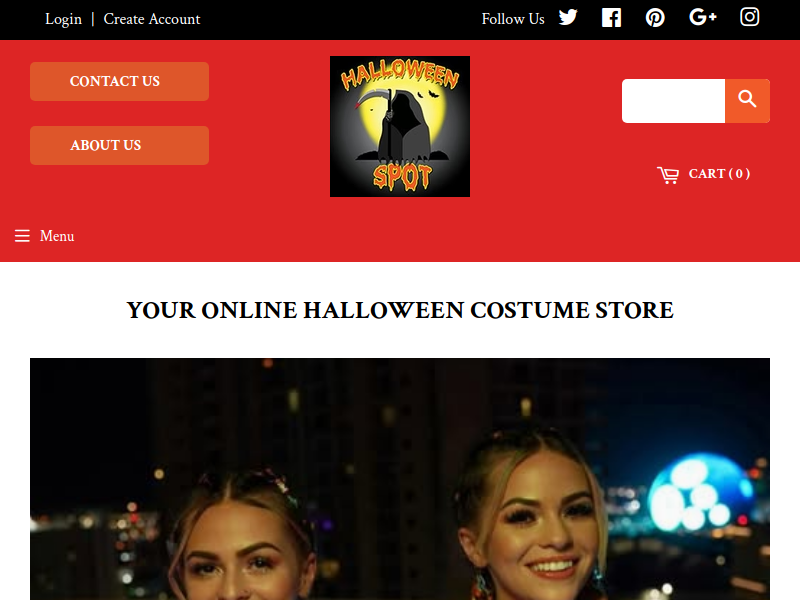Image resolution: width=800 pixels, height=600 pixels.
Task: Expand the Menu label
Action: click(x=57, y=236)
